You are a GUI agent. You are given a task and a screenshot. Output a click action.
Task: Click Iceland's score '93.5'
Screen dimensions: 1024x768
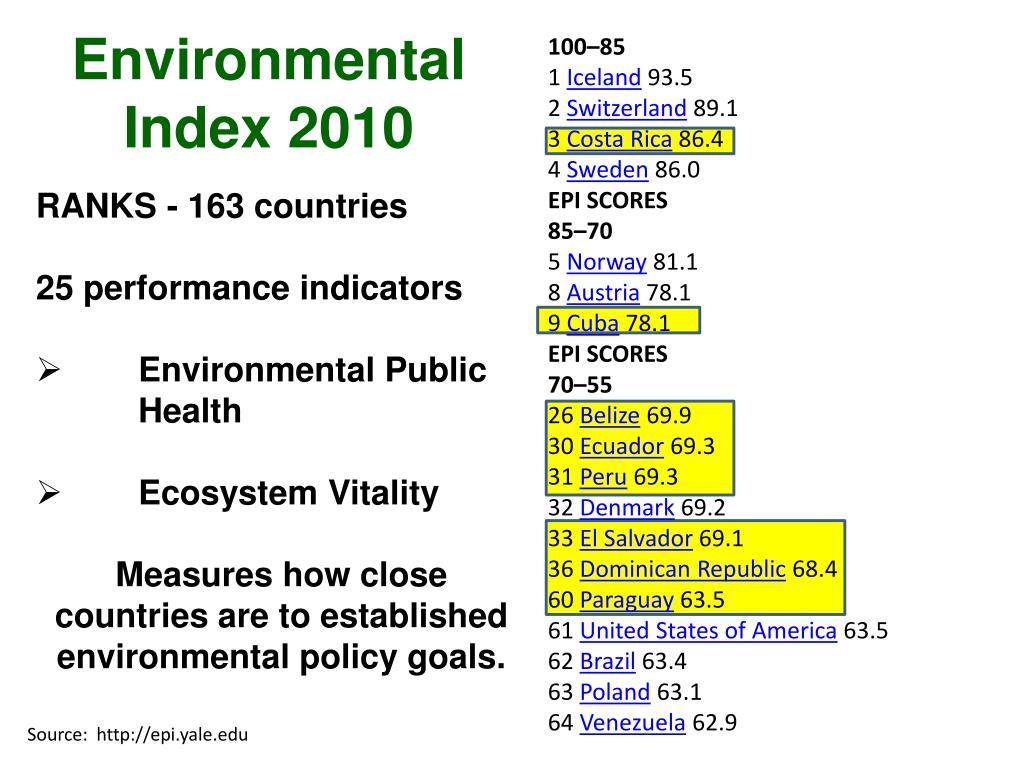click(x=670, y=78)
